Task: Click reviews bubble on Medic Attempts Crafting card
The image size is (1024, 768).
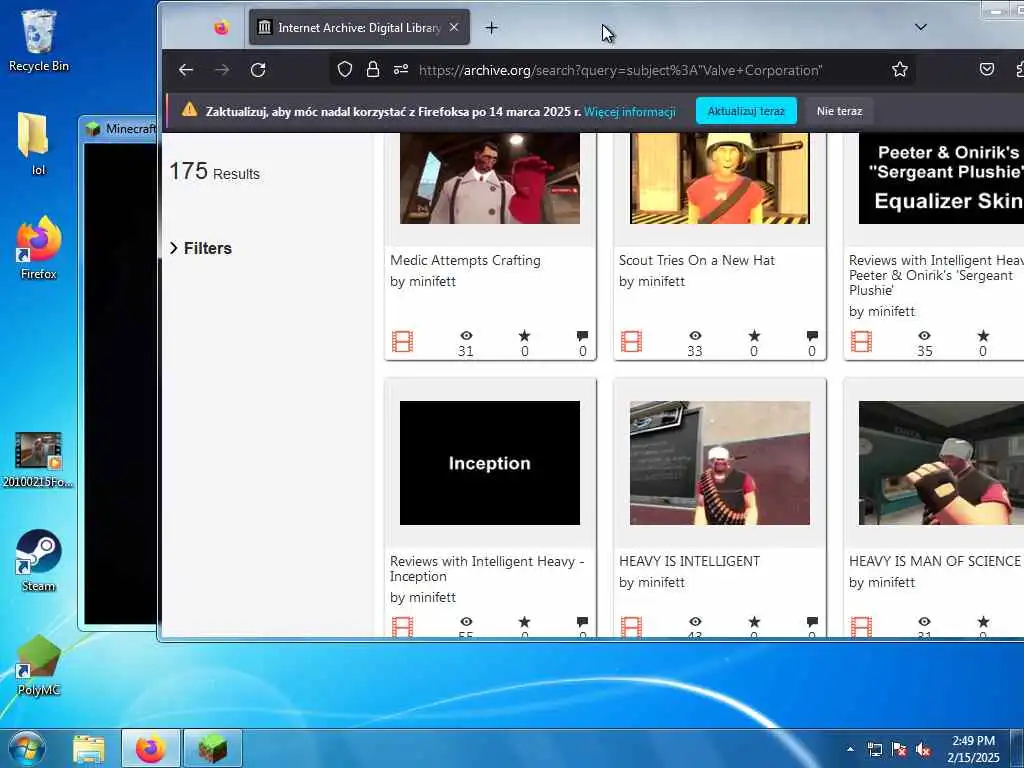Action: [583, 336]
